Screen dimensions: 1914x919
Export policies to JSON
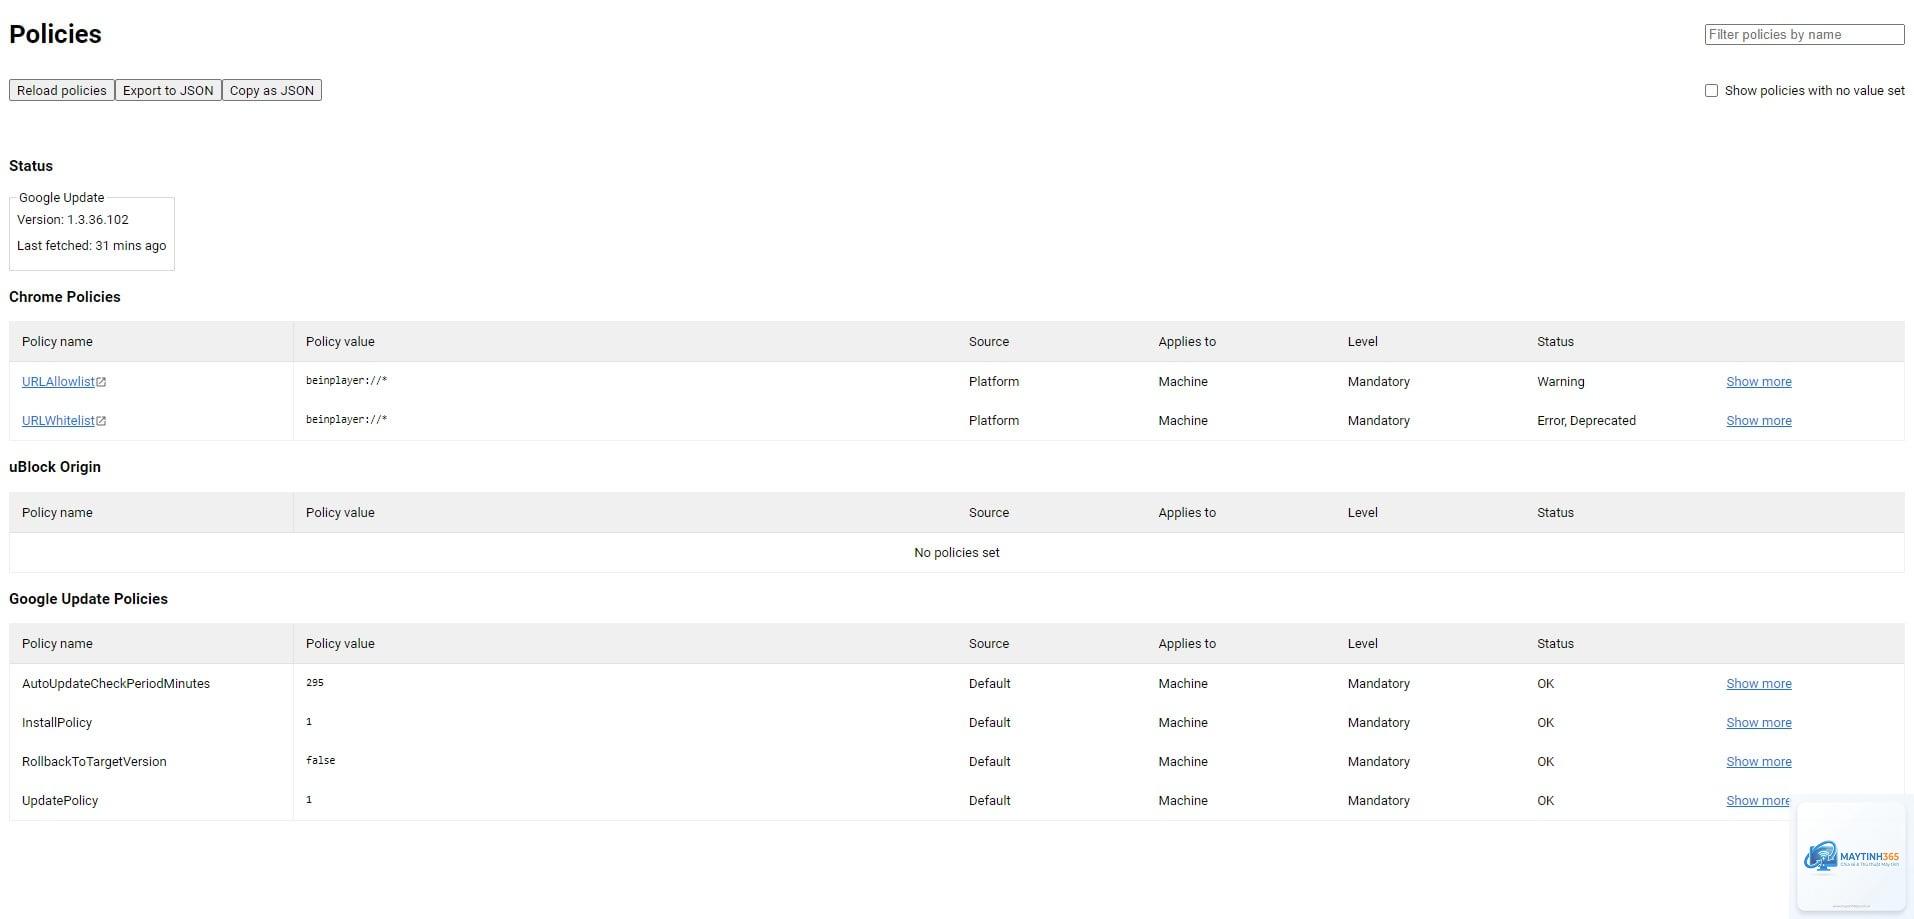168,90
